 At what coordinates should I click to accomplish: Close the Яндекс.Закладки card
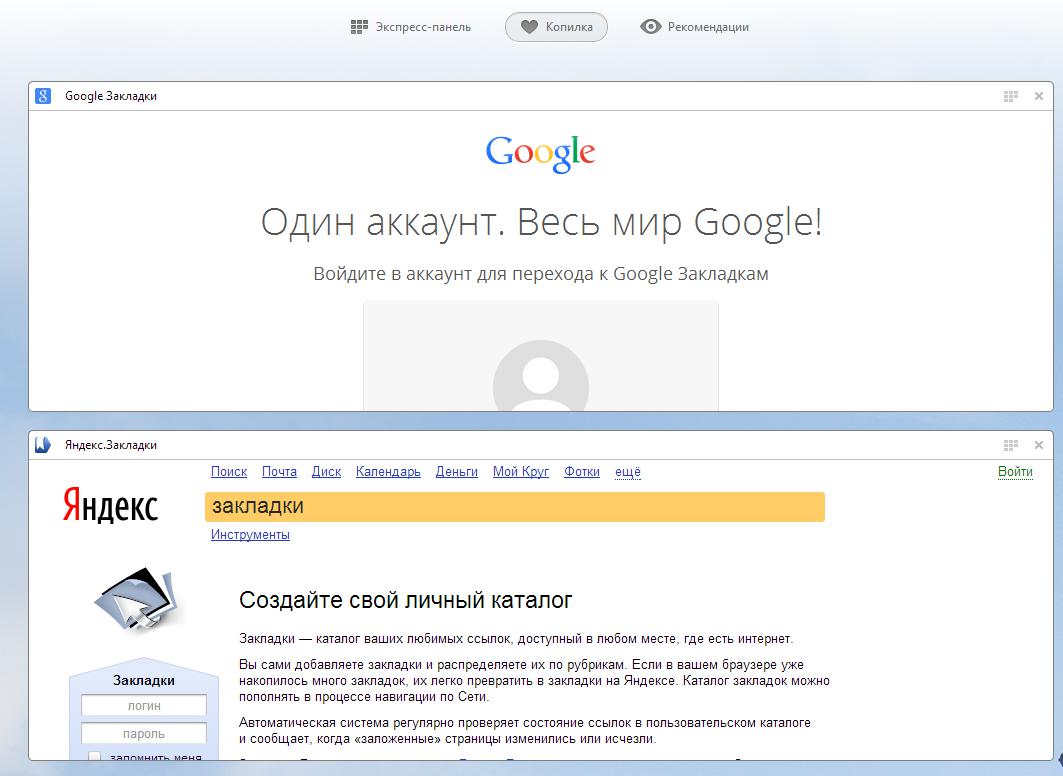coord(1039,445)
